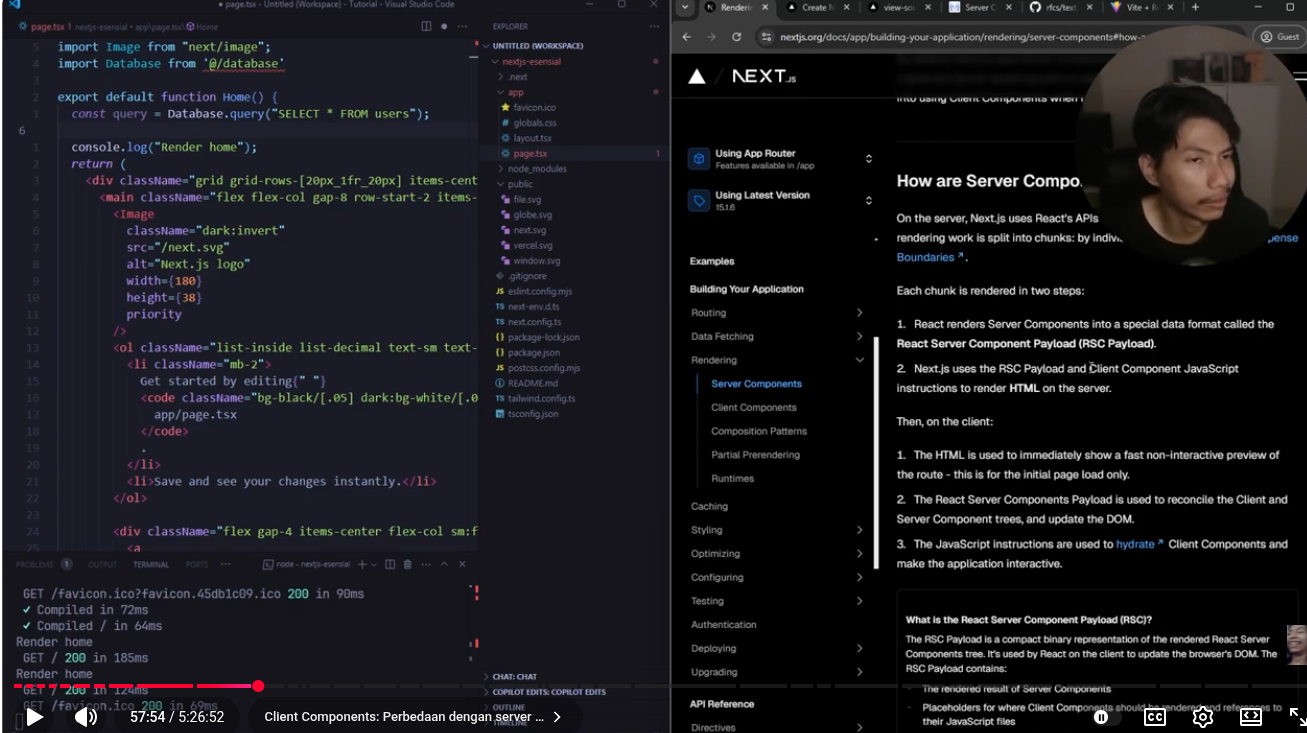The width and height of the screenshot is (1307, 733).
Task: Open the Using Latest Version dropdown
Action: (782, 201)
